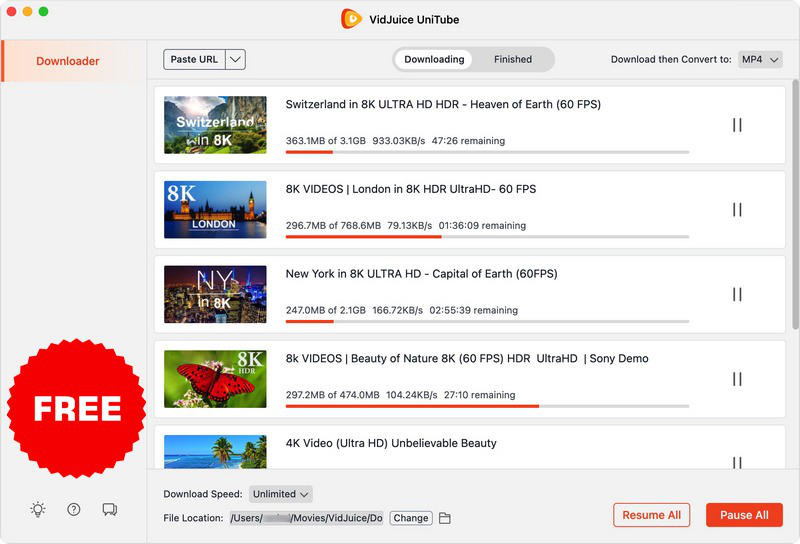Expand the Paste URL dropdown arrow
The image size is (800, 544).
[235, 59]
